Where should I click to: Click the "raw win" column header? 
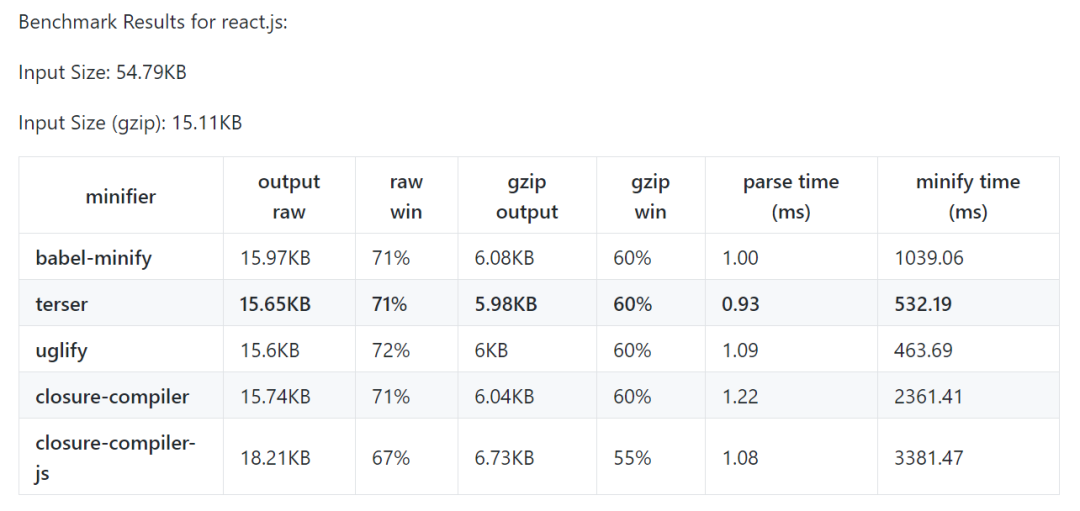(x=406, y=196)
